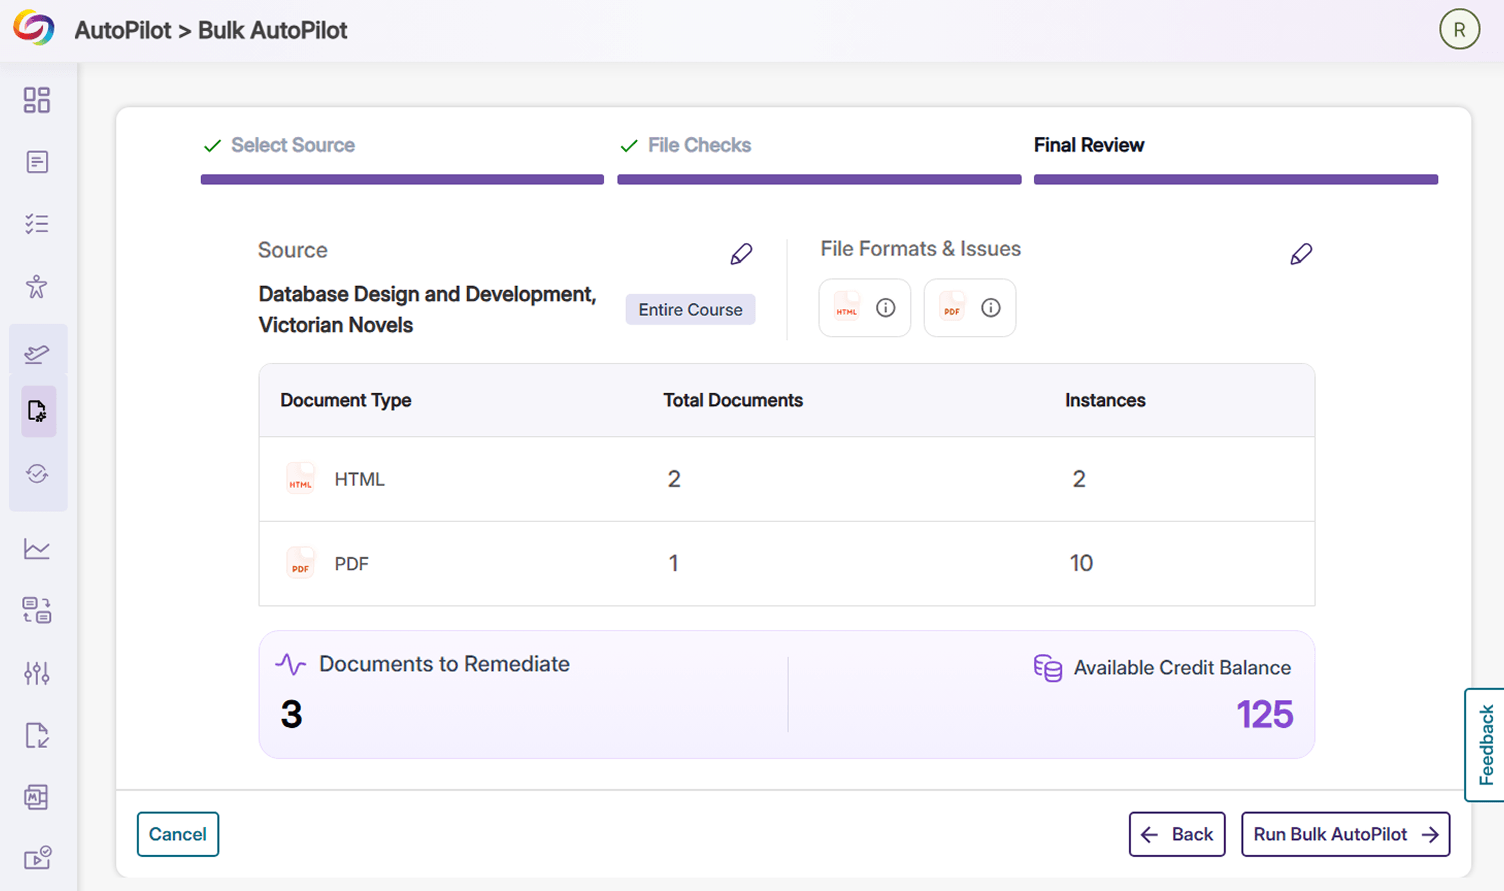Click the HTML document type label
The image size is (1504, 891).
tap(359, 479)
